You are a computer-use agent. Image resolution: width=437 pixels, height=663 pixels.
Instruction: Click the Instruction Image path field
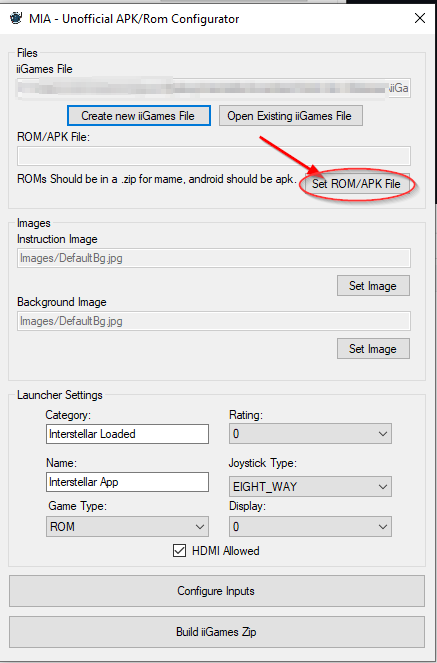pyautogui.click(x=213, y=258)
